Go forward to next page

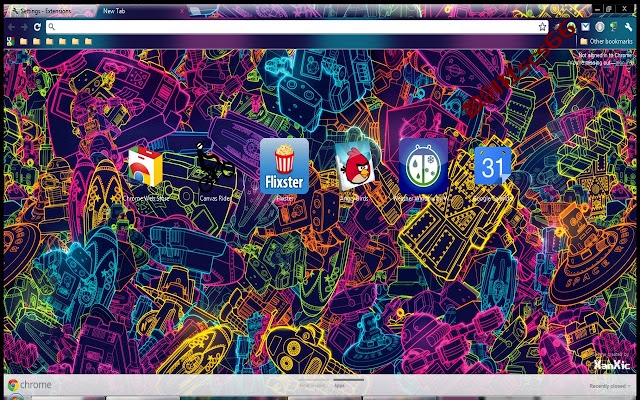point(24,27)
